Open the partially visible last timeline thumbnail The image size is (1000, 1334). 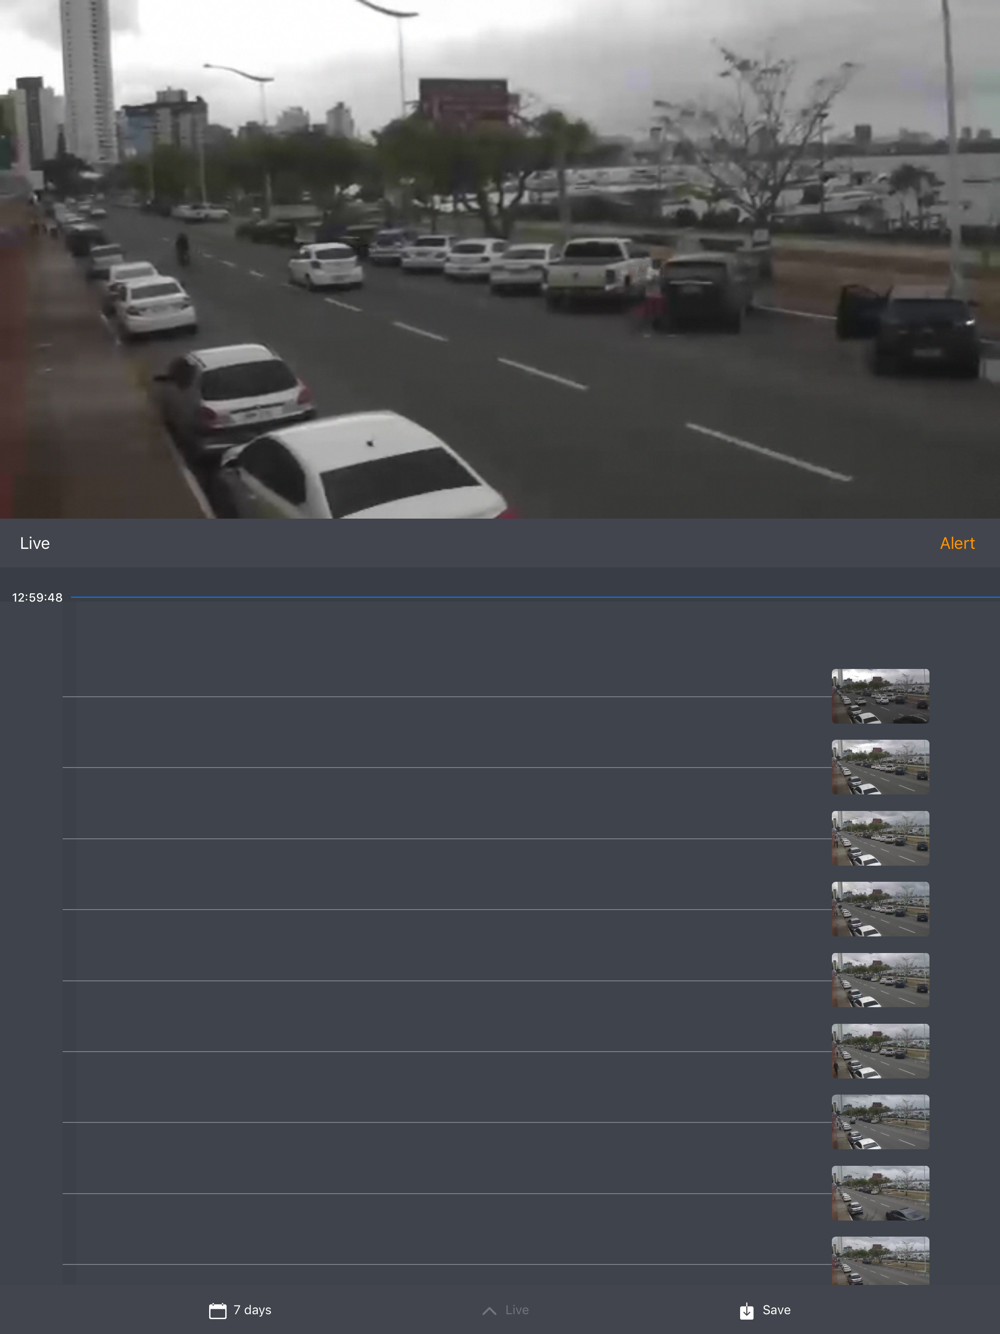pyautogui.click(x=880, y=1260)
